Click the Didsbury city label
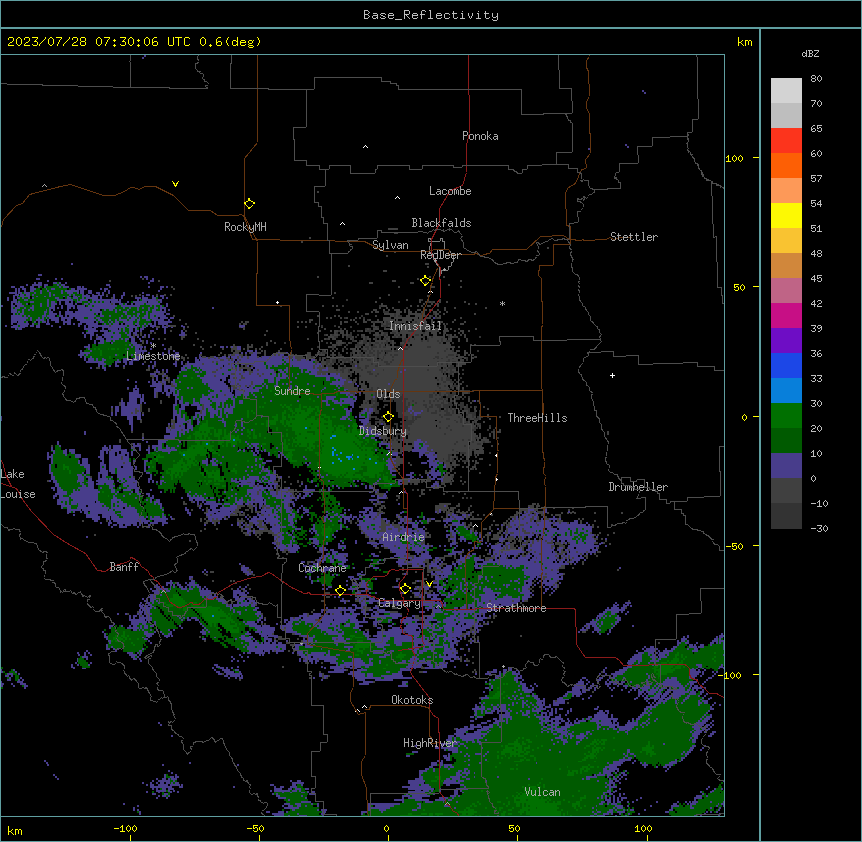 point(383,431)
